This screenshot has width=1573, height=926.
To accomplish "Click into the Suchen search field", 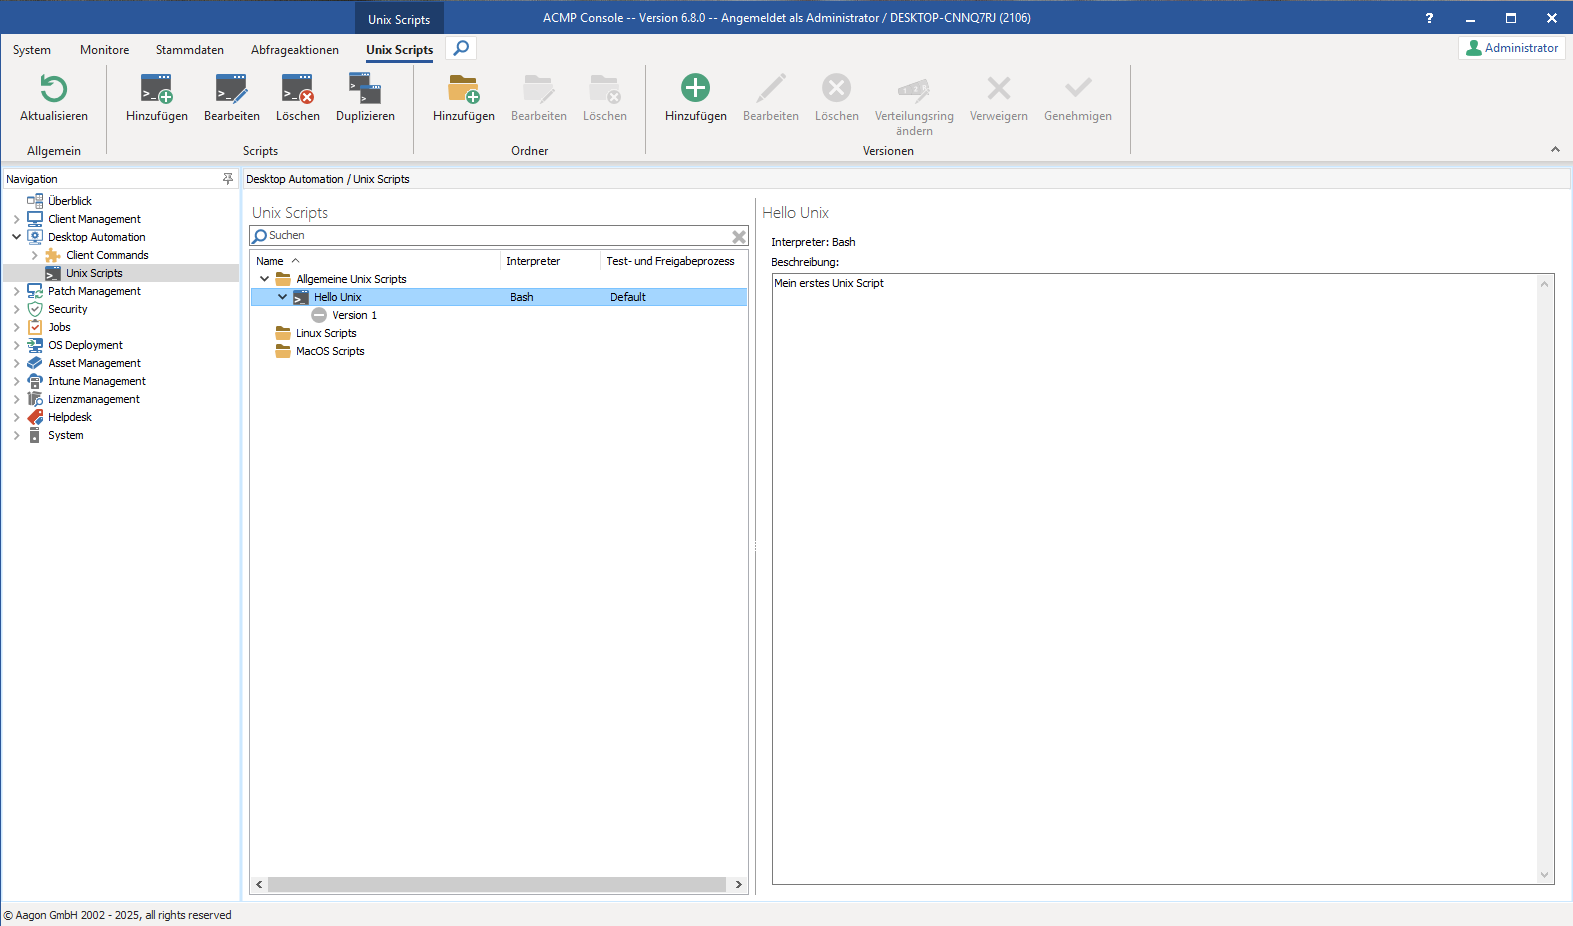I will [497, 236].
